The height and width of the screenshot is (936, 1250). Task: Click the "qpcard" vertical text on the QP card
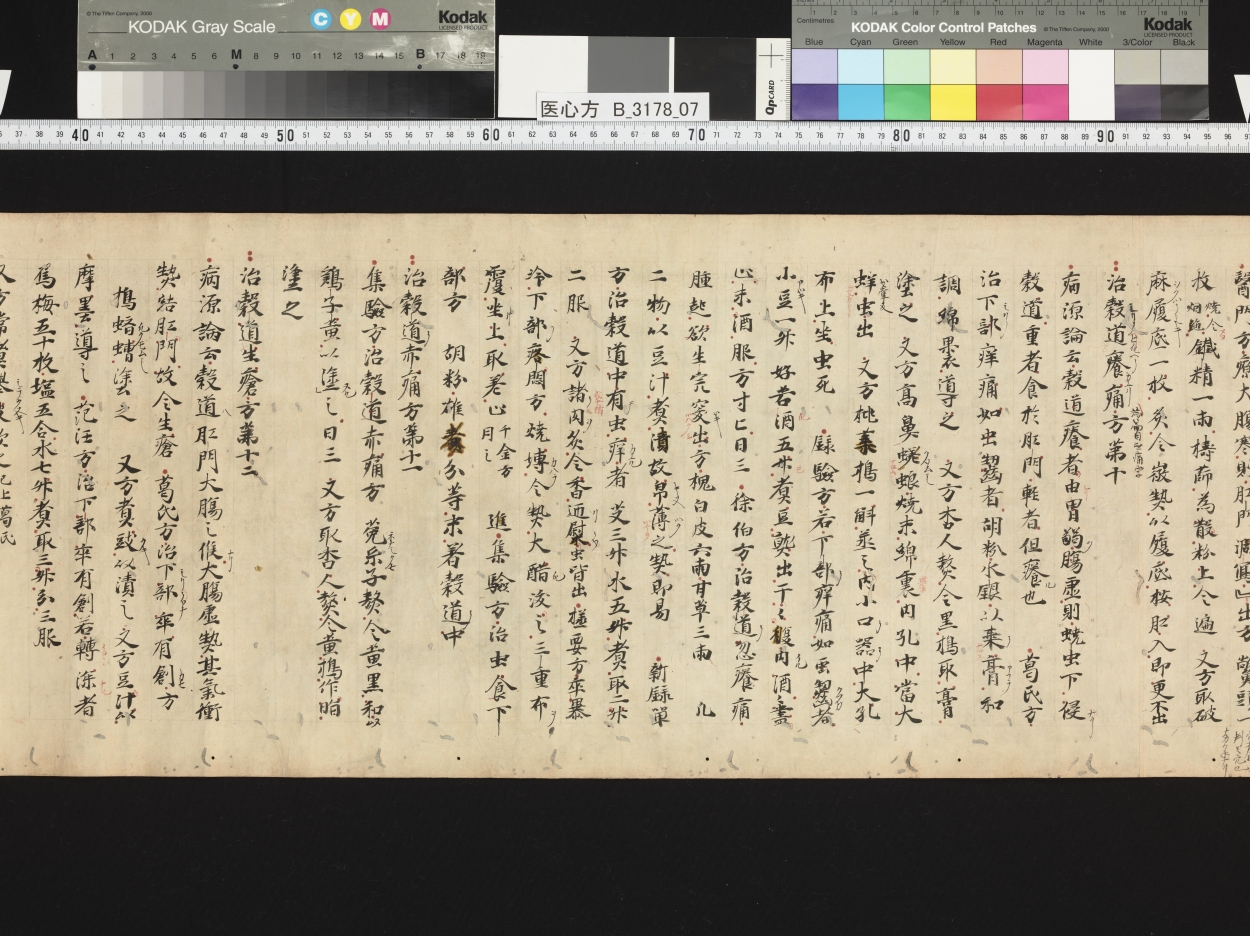coord(771,97)
